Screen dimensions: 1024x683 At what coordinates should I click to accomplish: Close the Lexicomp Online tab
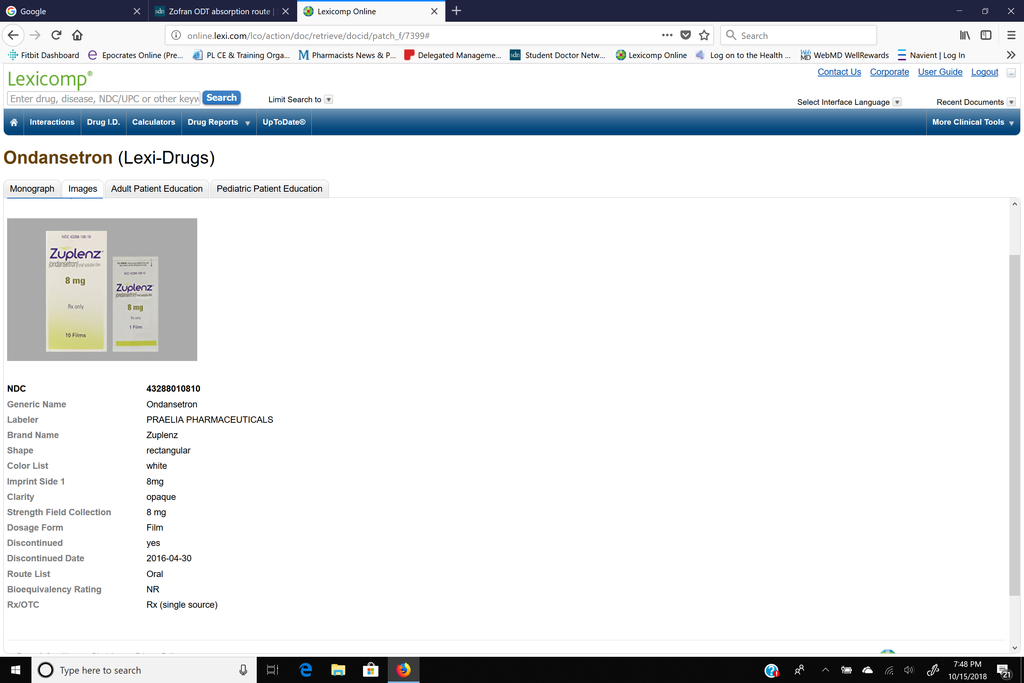434,11
